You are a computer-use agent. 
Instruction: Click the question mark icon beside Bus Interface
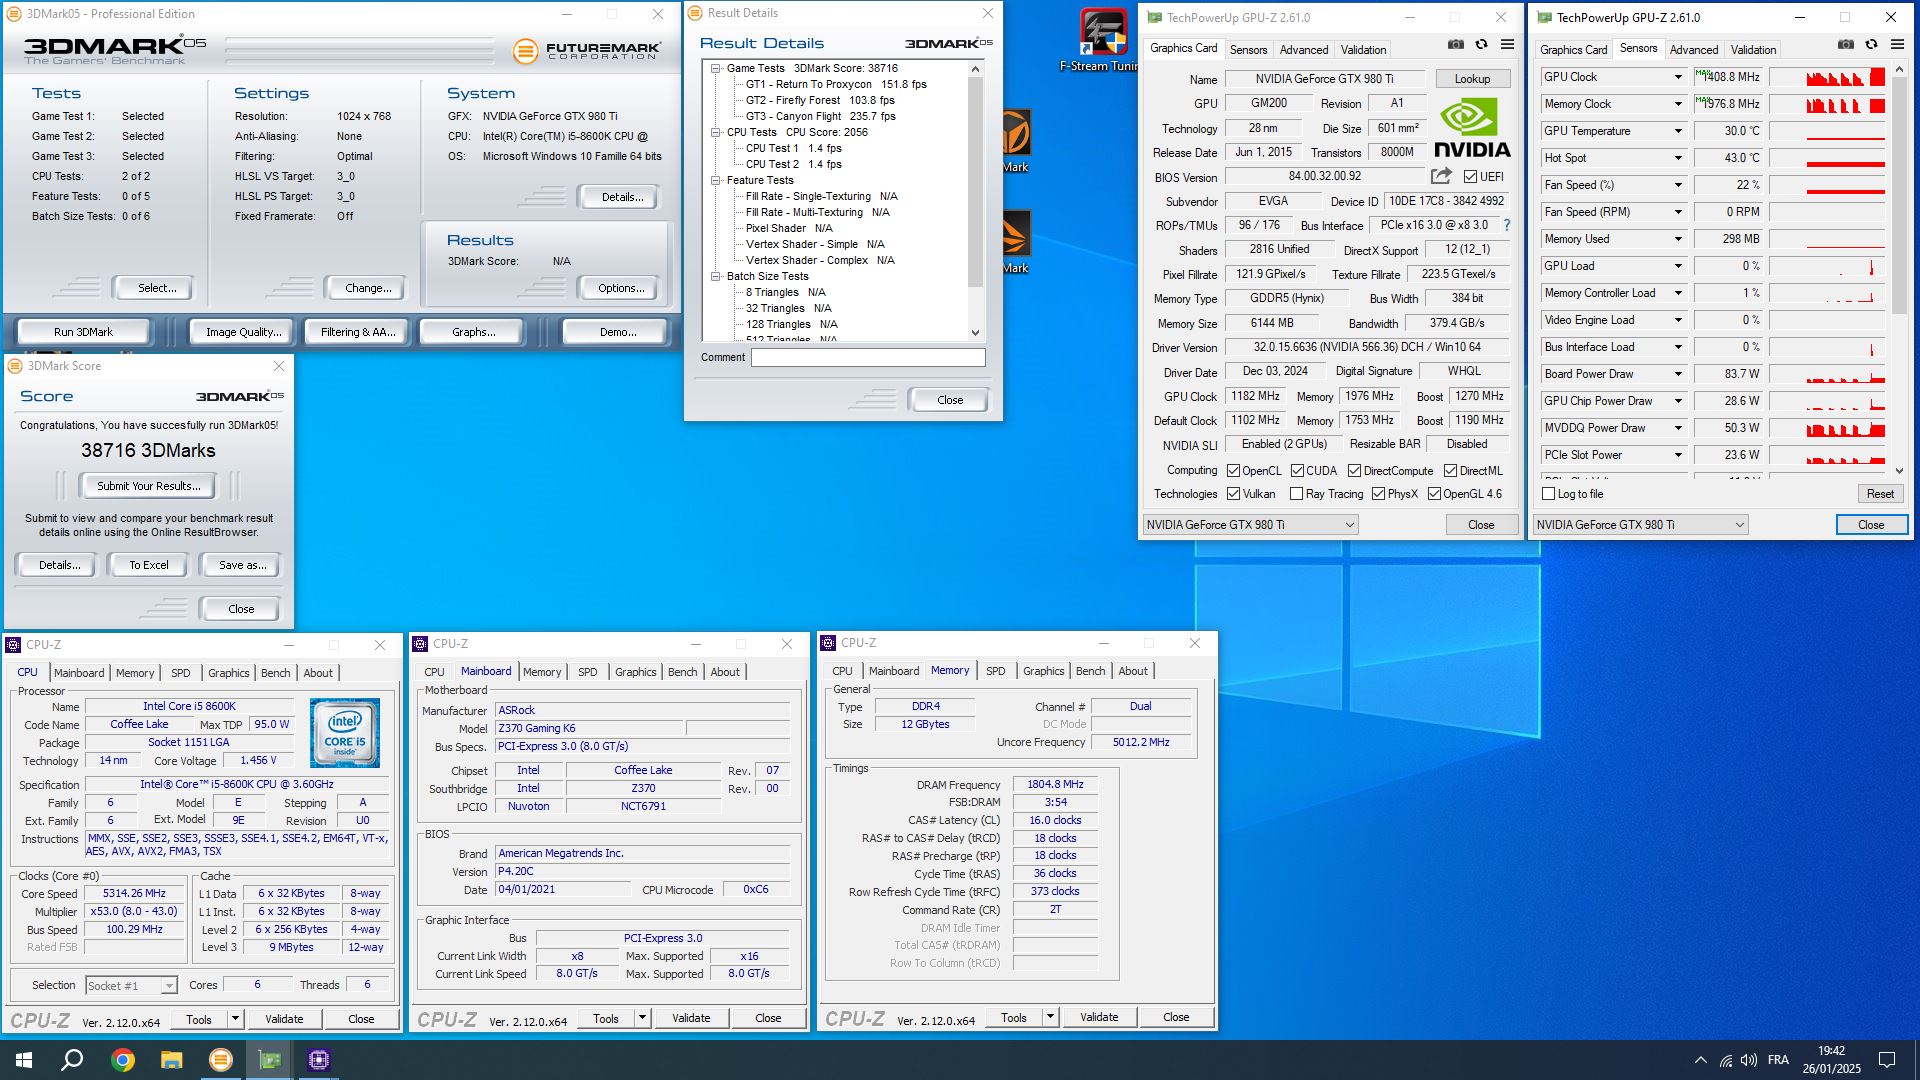[x=1507, y=225]
